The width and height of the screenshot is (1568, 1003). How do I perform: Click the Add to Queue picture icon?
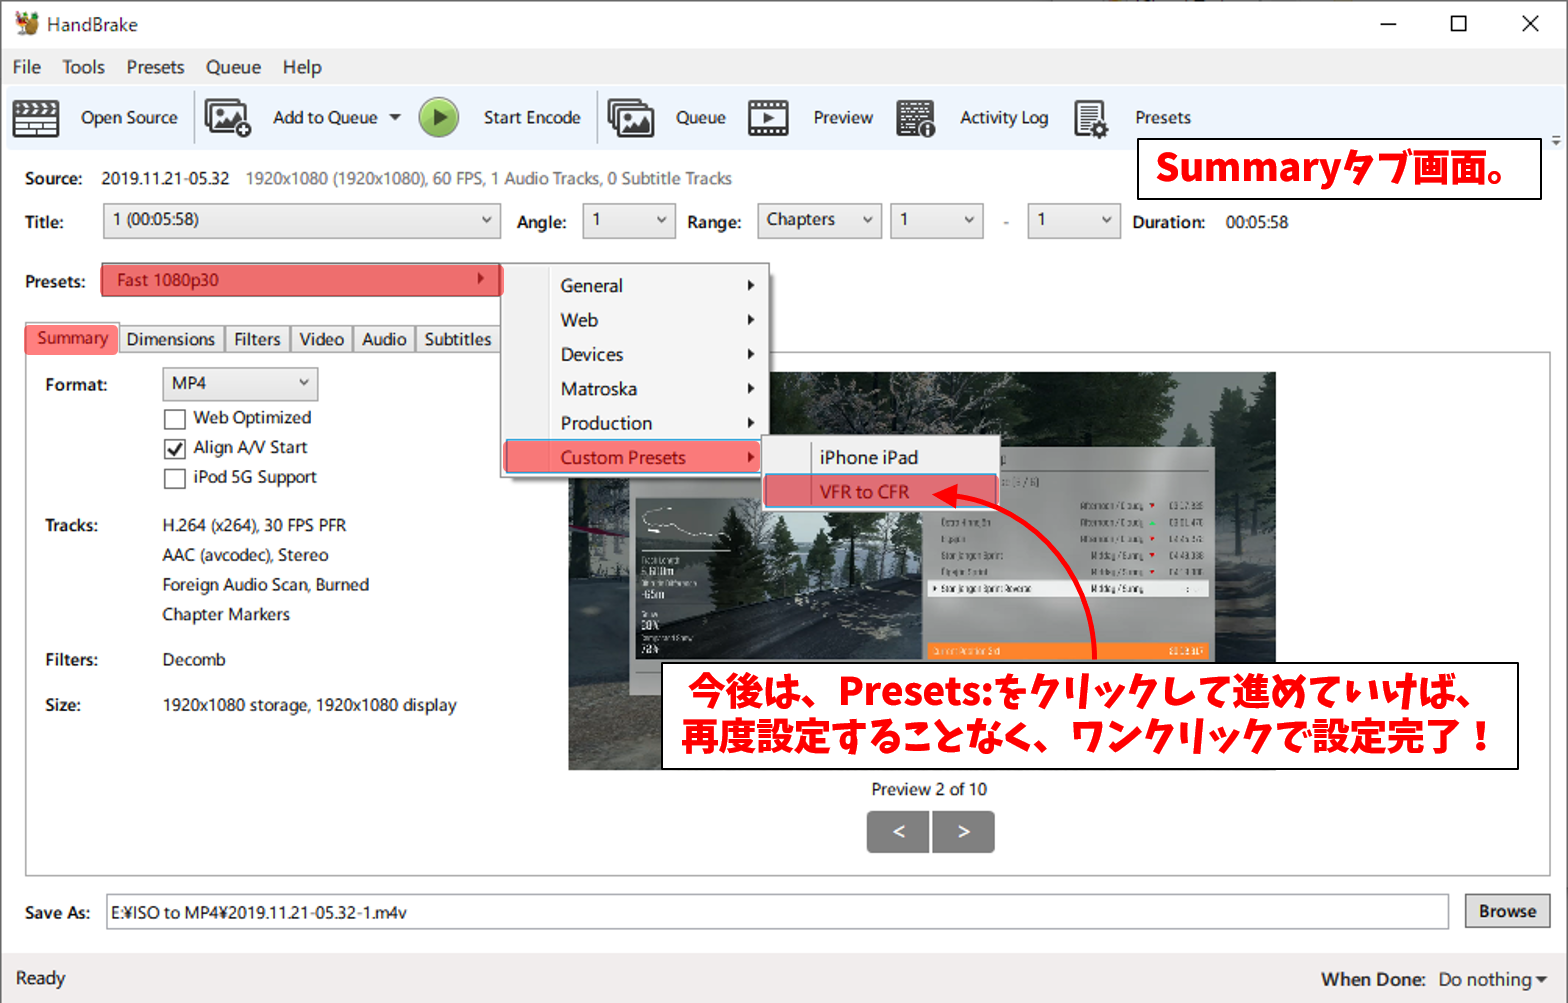228,118
